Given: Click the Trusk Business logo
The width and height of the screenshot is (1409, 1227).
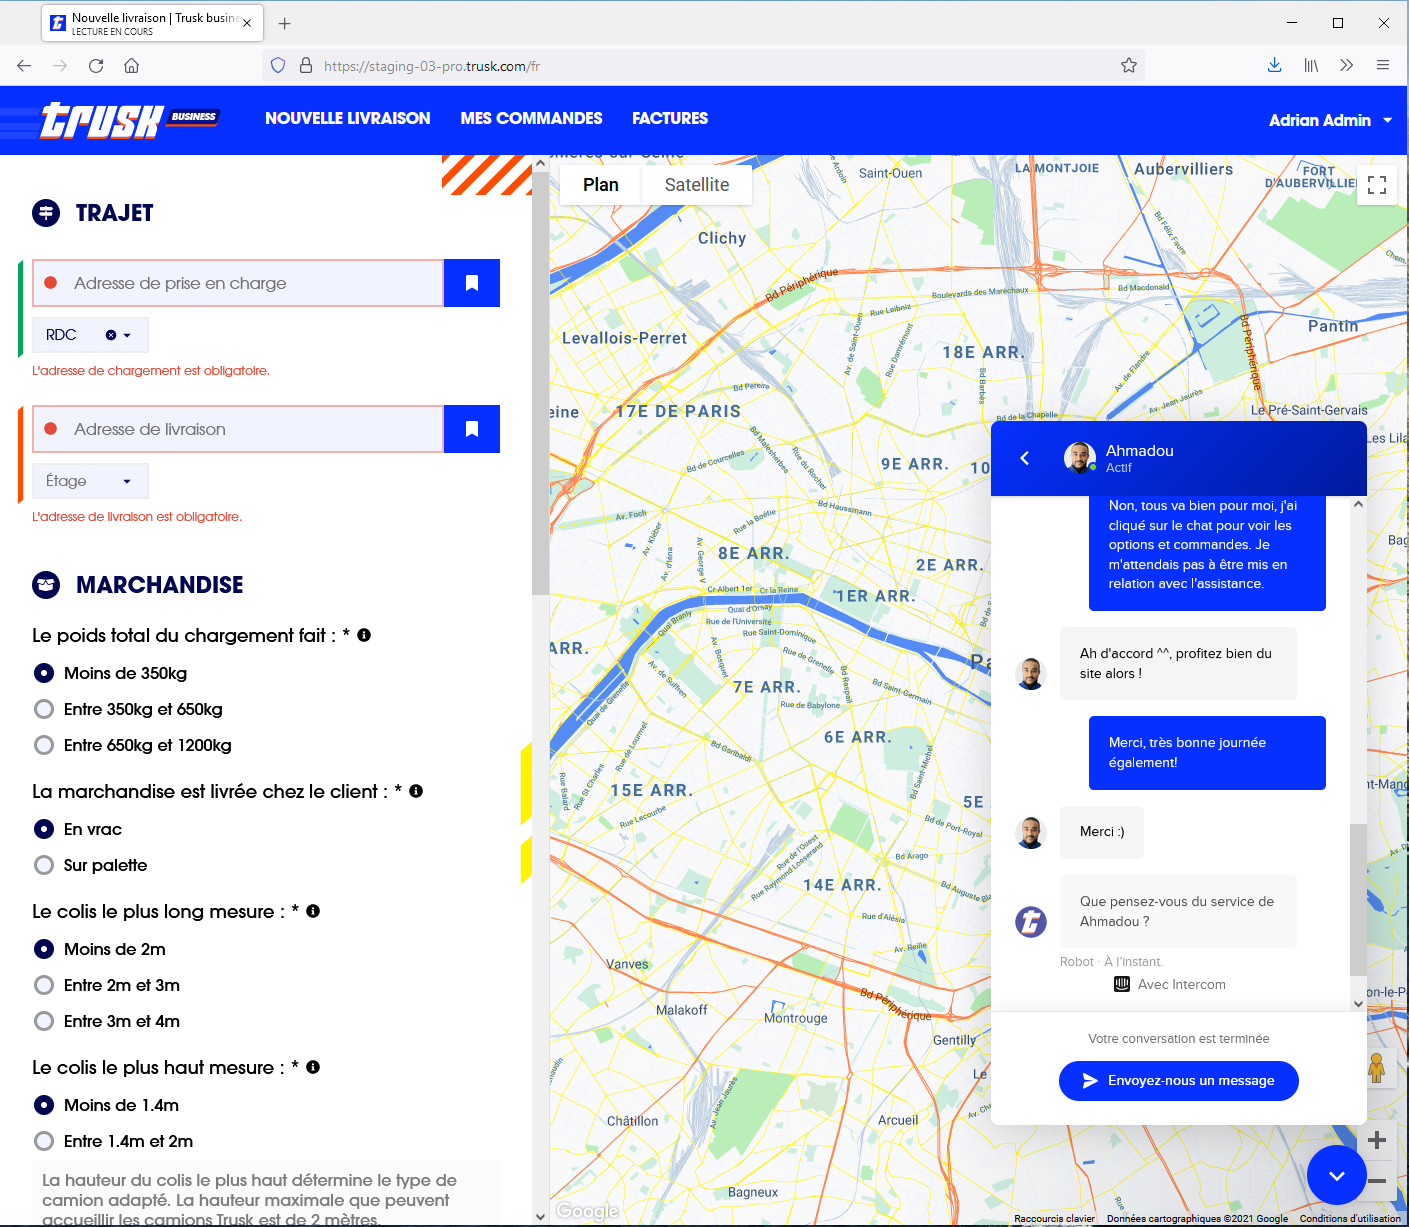Looking at the screenshot, I should pos(129,120).
